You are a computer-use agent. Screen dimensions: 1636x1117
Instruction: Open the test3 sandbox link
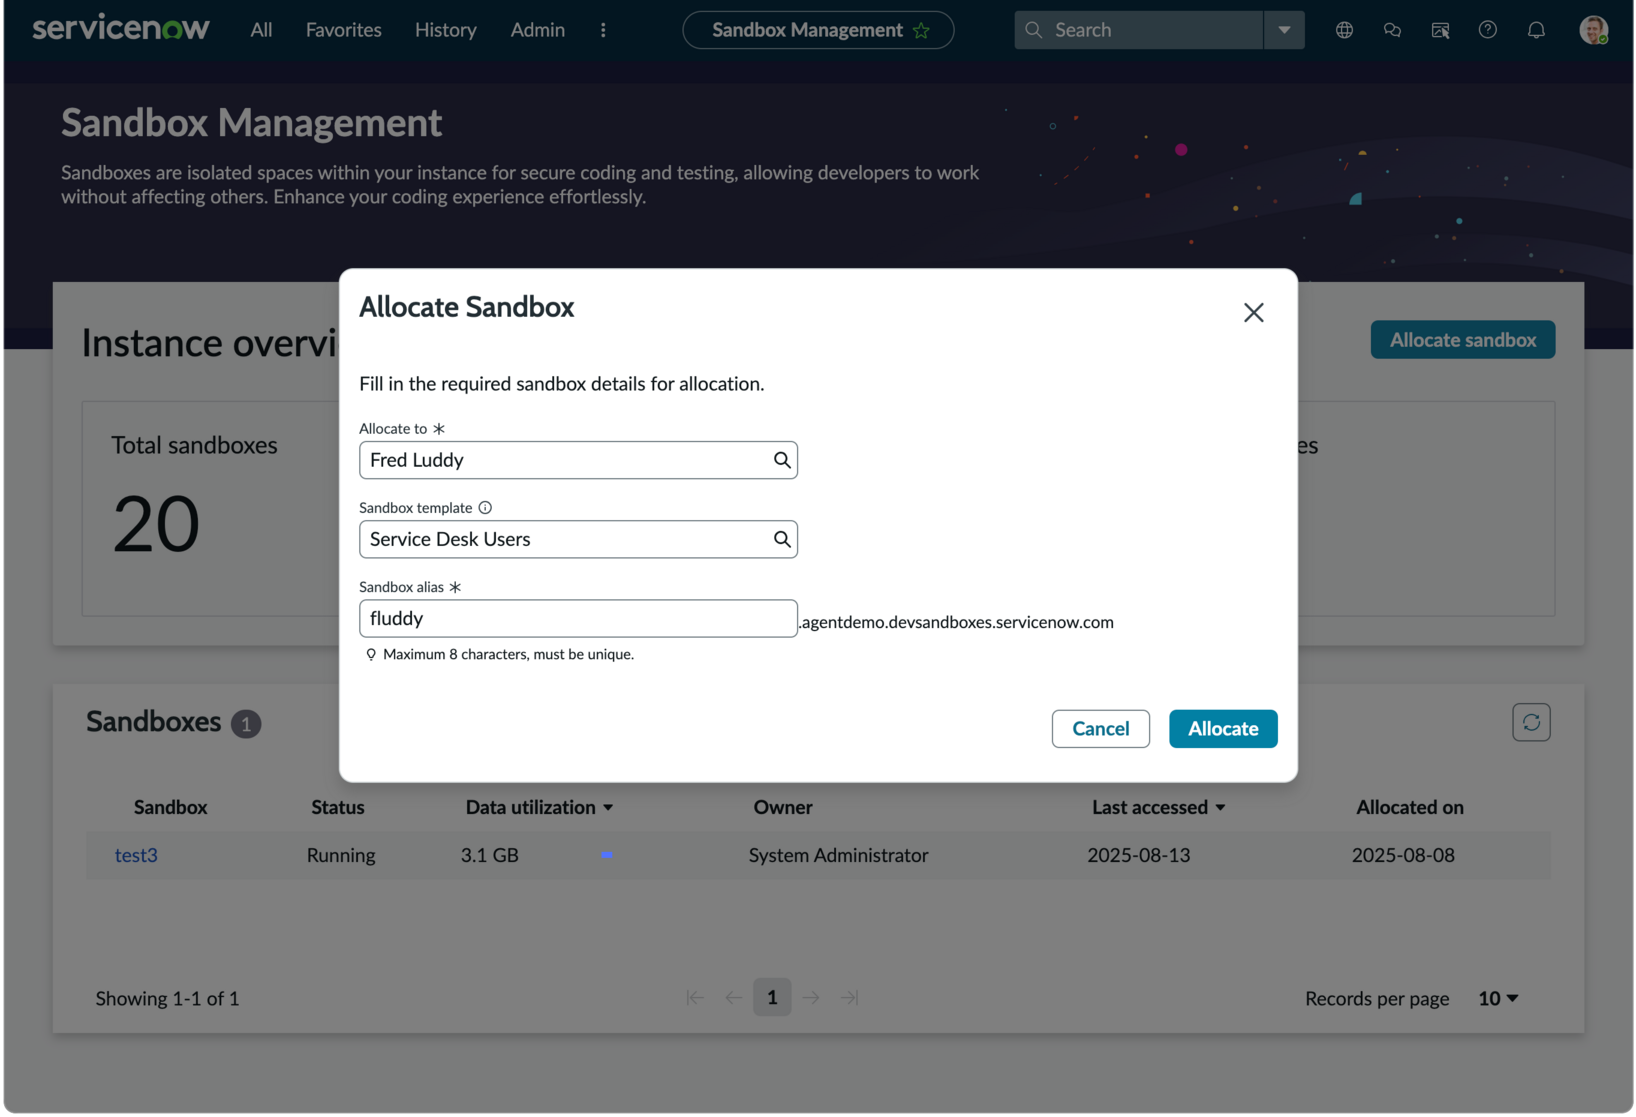point(136,855)
